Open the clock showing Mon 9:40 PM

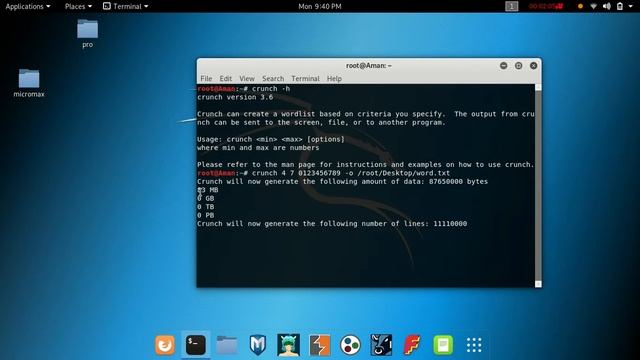tap(320, 6)
